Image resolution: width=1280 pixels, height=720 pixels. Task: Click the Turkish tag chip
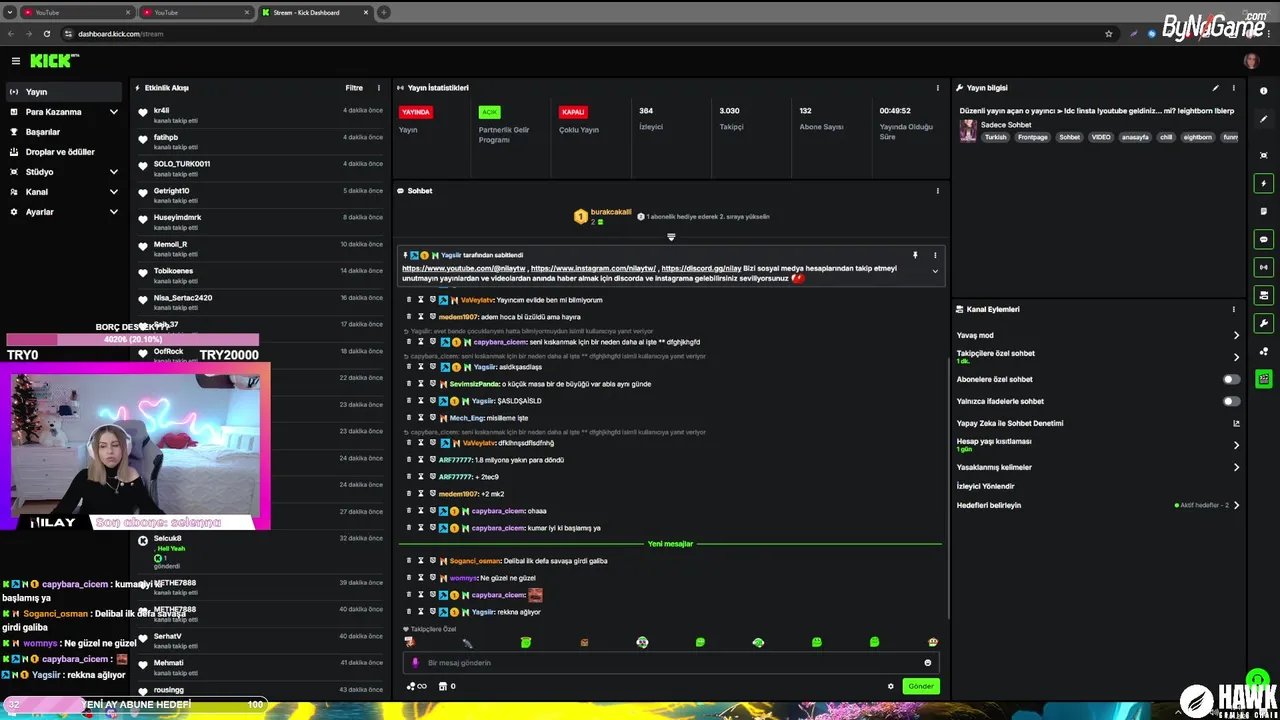click(x=995, y=137)
